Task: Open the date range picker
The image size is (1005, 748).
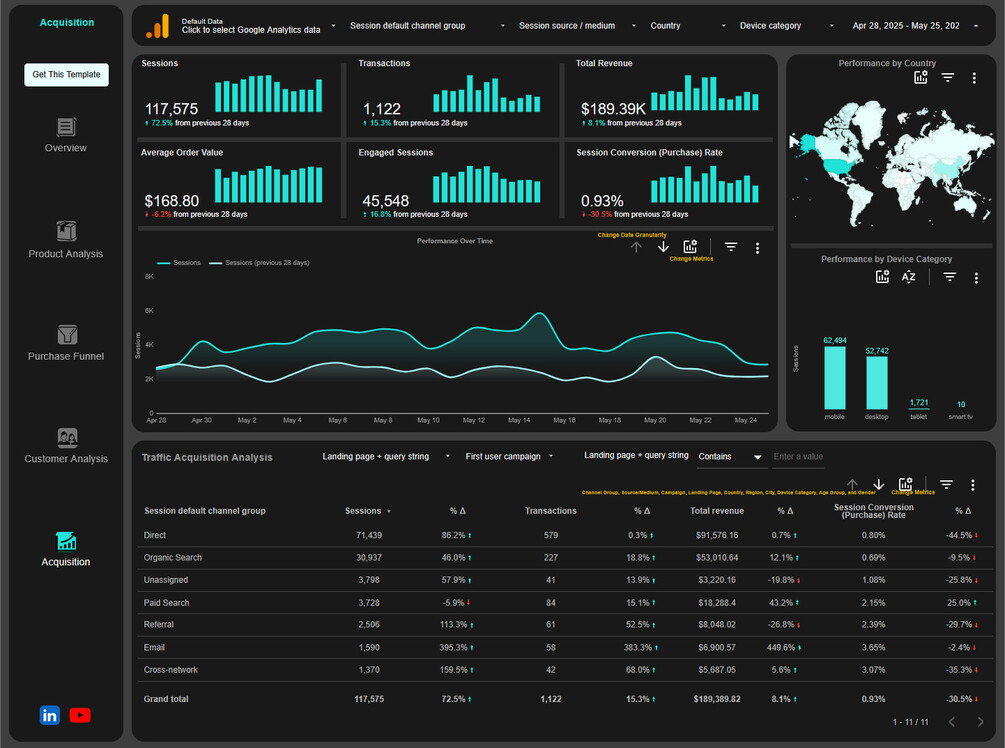Action: 915,26
